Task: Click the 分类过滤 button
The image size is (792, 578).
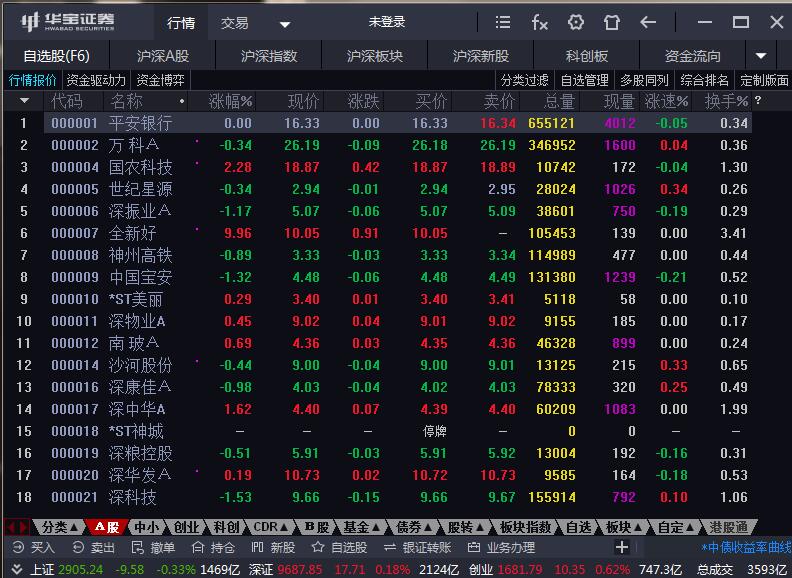Action: coord(524,80)
